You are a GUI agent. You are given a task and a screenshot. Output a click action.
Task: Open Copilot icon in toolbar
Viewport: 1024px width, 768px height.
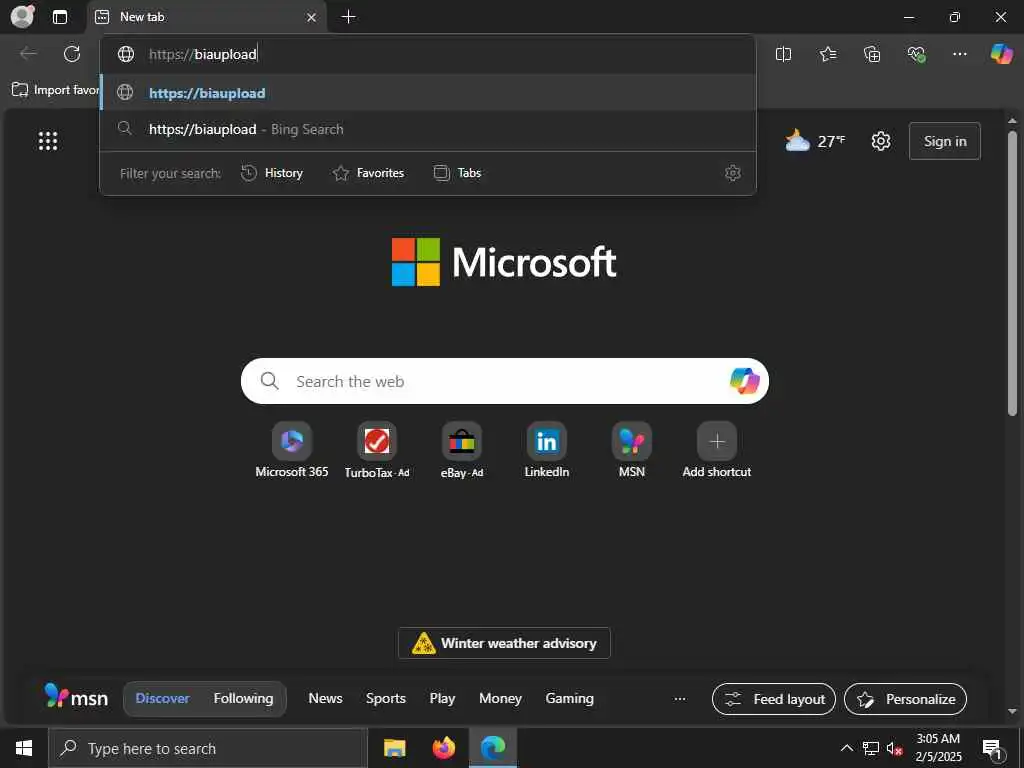(1002, 54)
